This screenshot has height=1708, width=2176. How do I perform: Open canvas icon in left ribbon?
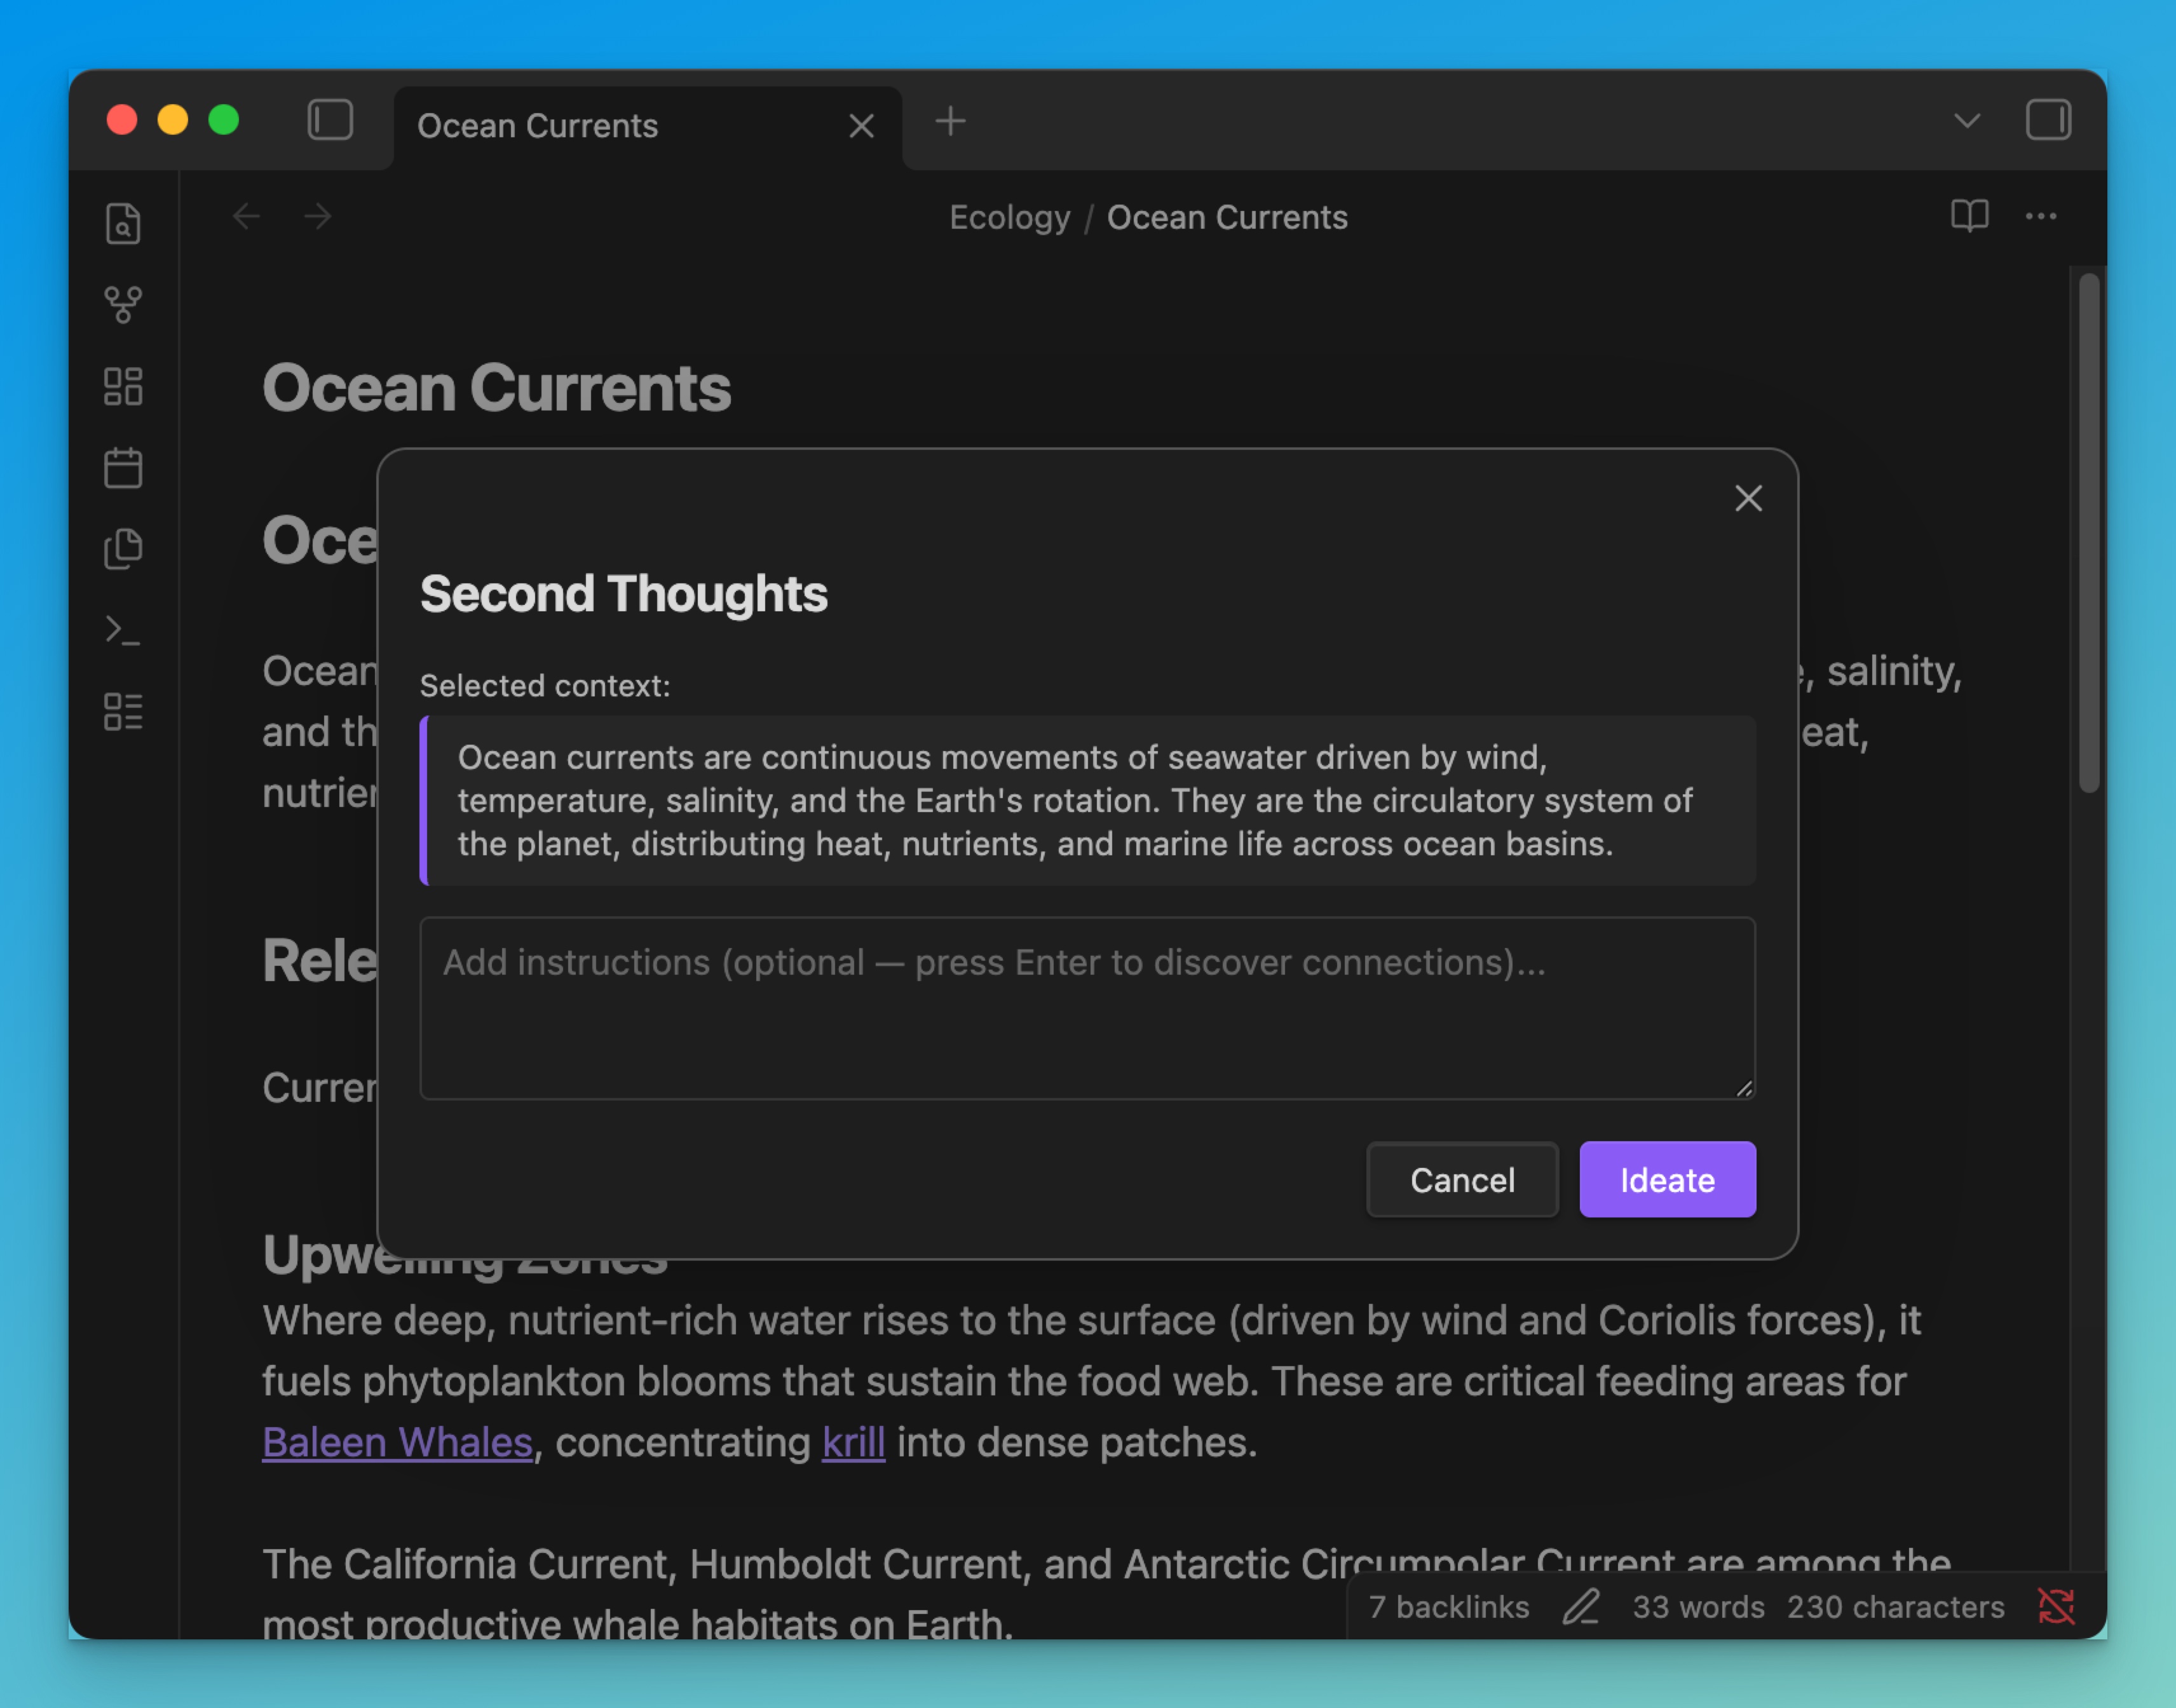[123, 386]
